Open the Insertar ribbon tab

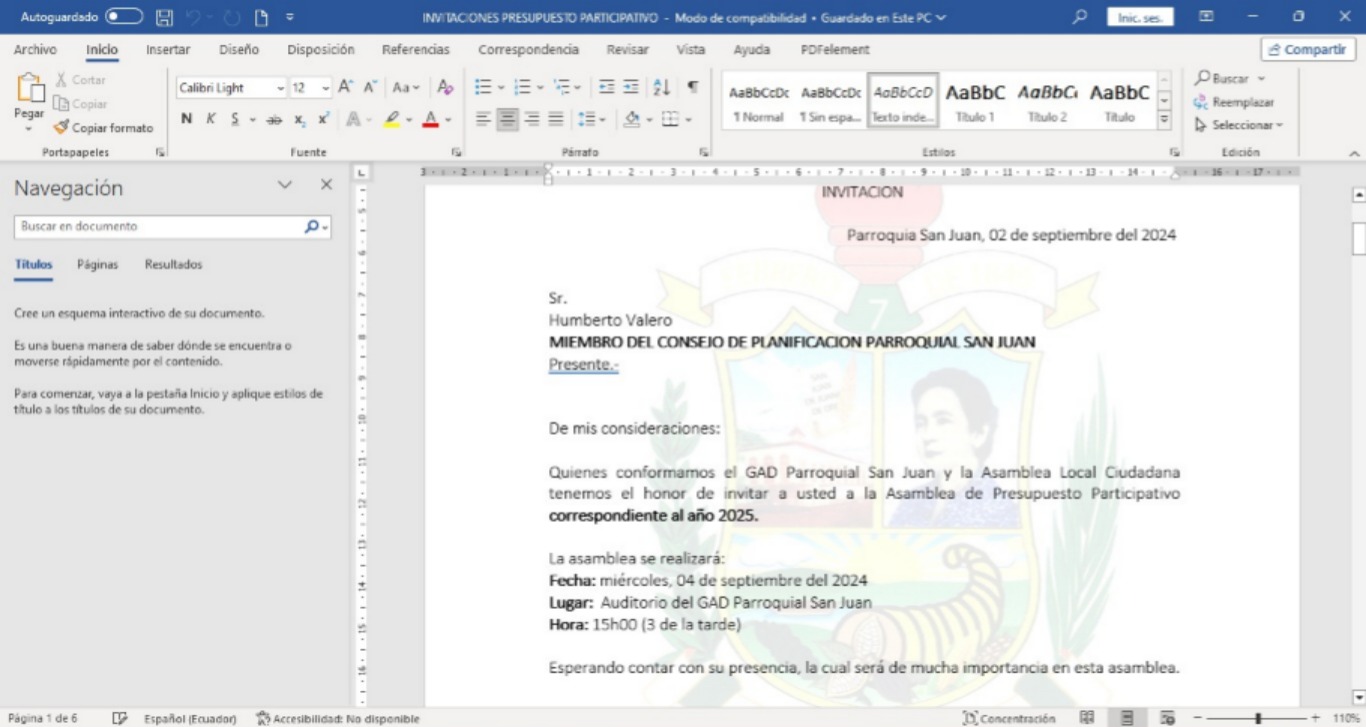coord(168,49)
